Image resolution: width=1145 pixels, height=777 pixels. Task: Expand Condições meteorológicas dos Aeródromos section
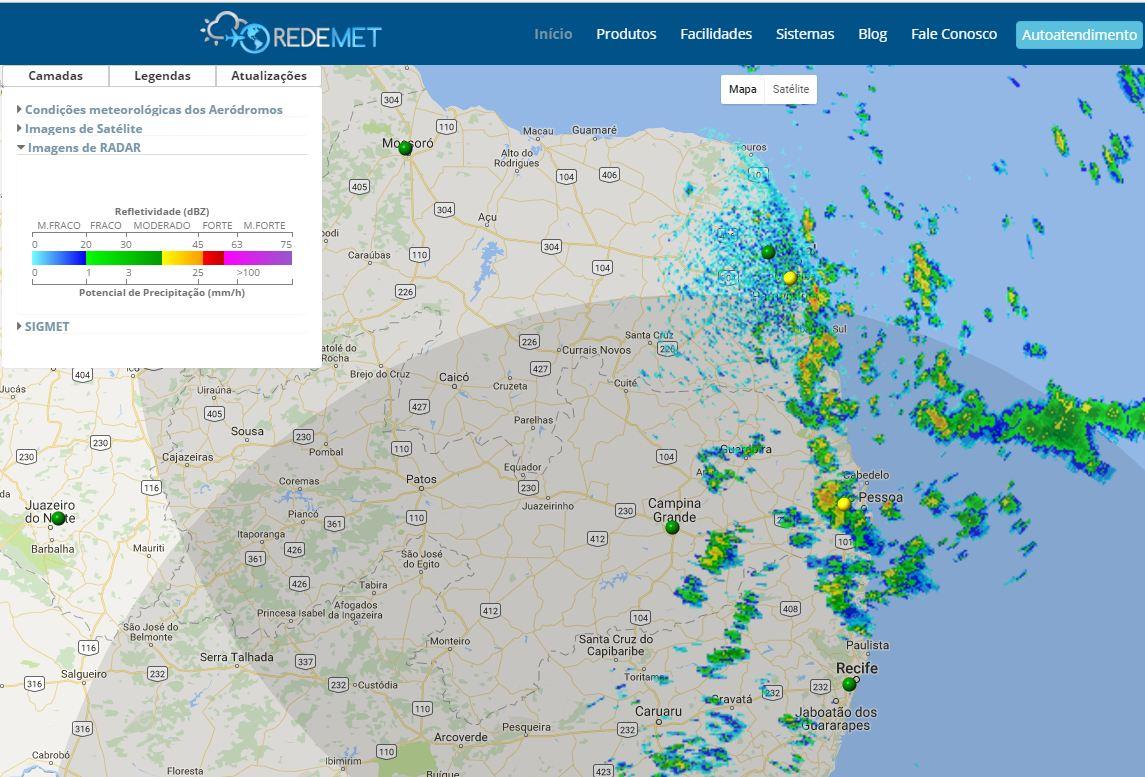point(153,110)
